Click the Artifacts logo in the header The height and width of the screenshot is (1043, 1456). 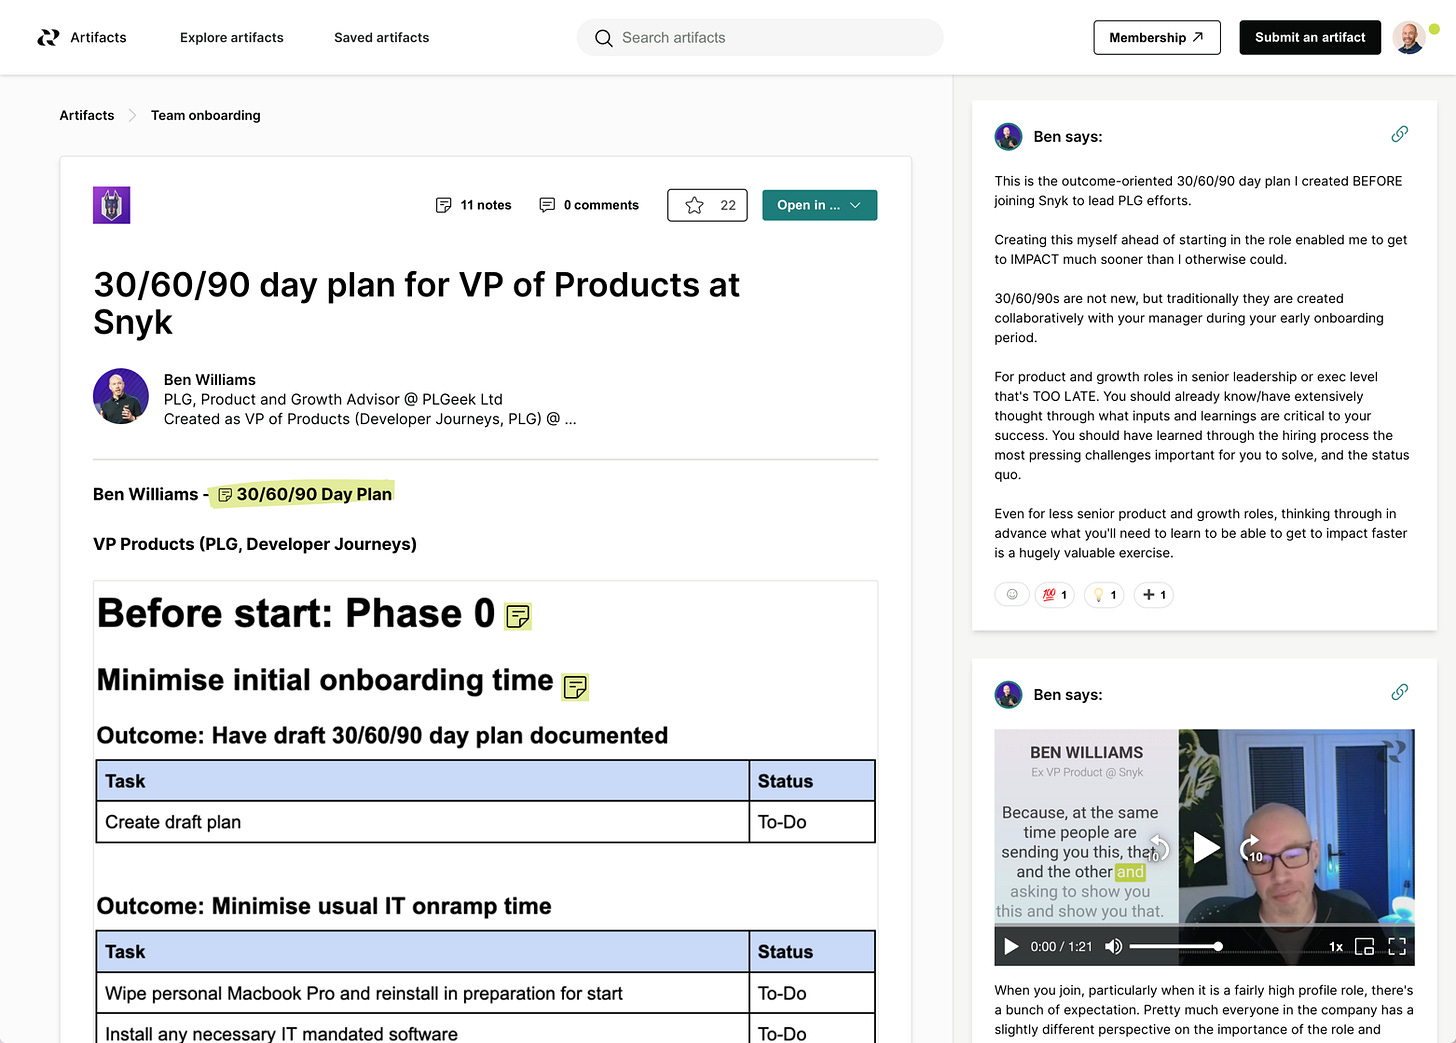click(x=82, y=37)
